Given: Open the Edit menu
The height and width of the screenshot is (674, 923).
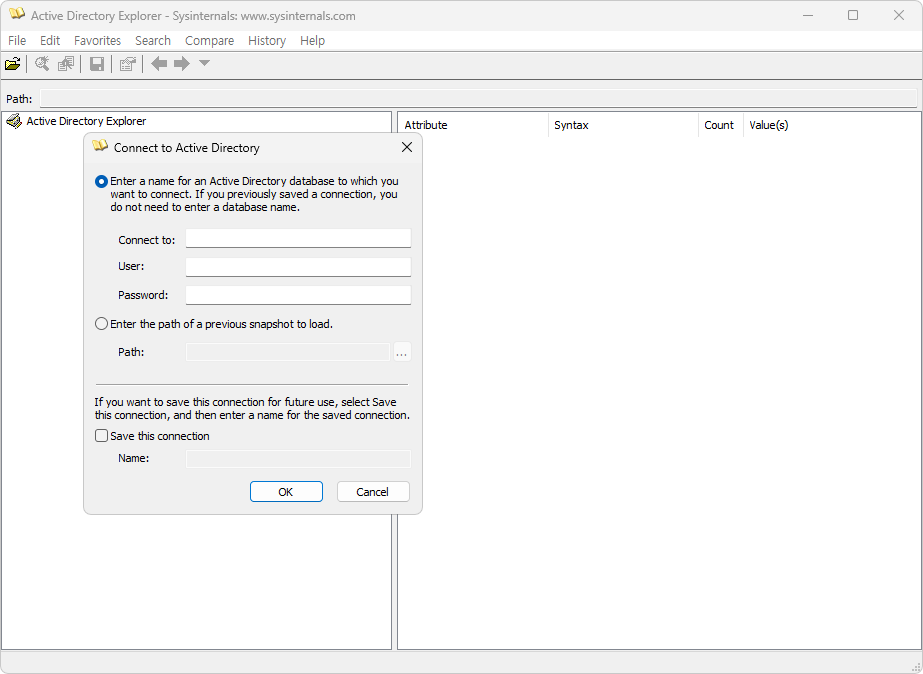Looking at the screenshot, I should click(50, 41).
